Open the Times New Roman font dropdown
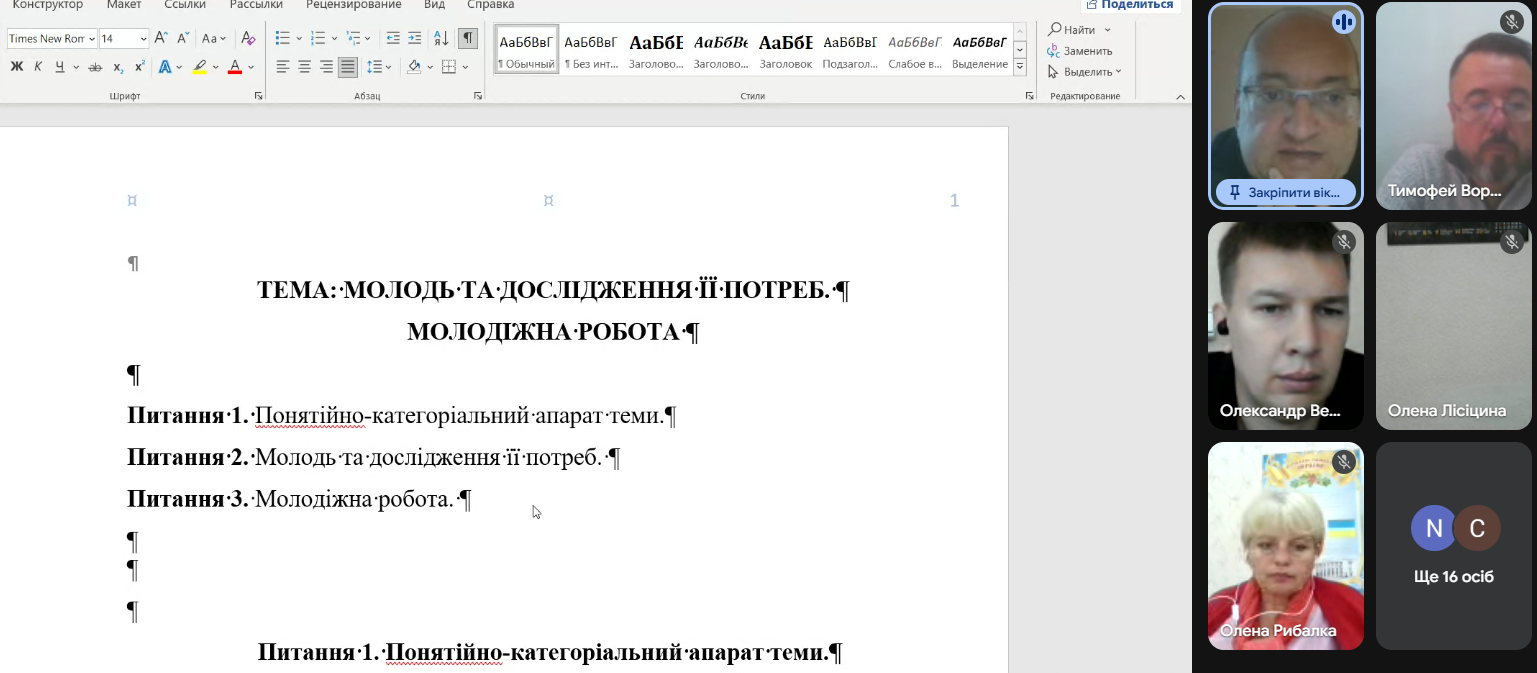Viewport: 1537px width, 673px height. (92, 39)
